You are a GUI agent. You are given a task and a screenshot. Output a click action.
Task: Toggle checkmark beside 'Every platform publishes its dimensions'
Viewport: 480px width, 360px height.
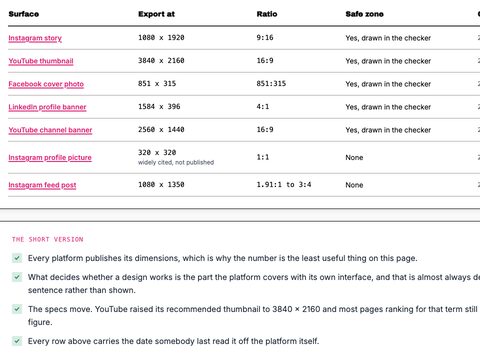[x=17, y=258]
